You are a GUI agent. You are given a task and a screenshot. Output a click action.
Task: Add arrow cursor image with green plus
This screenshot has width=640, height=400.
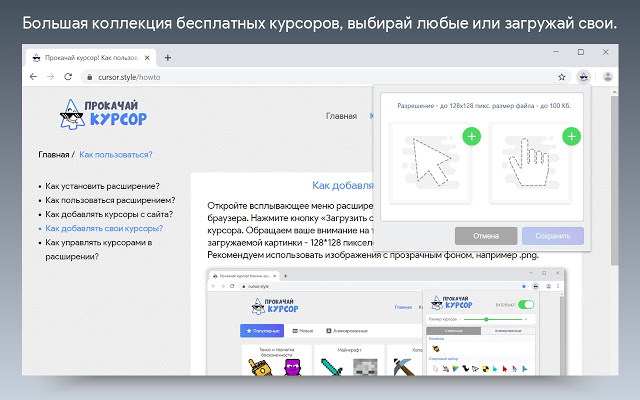click(471, 136)
